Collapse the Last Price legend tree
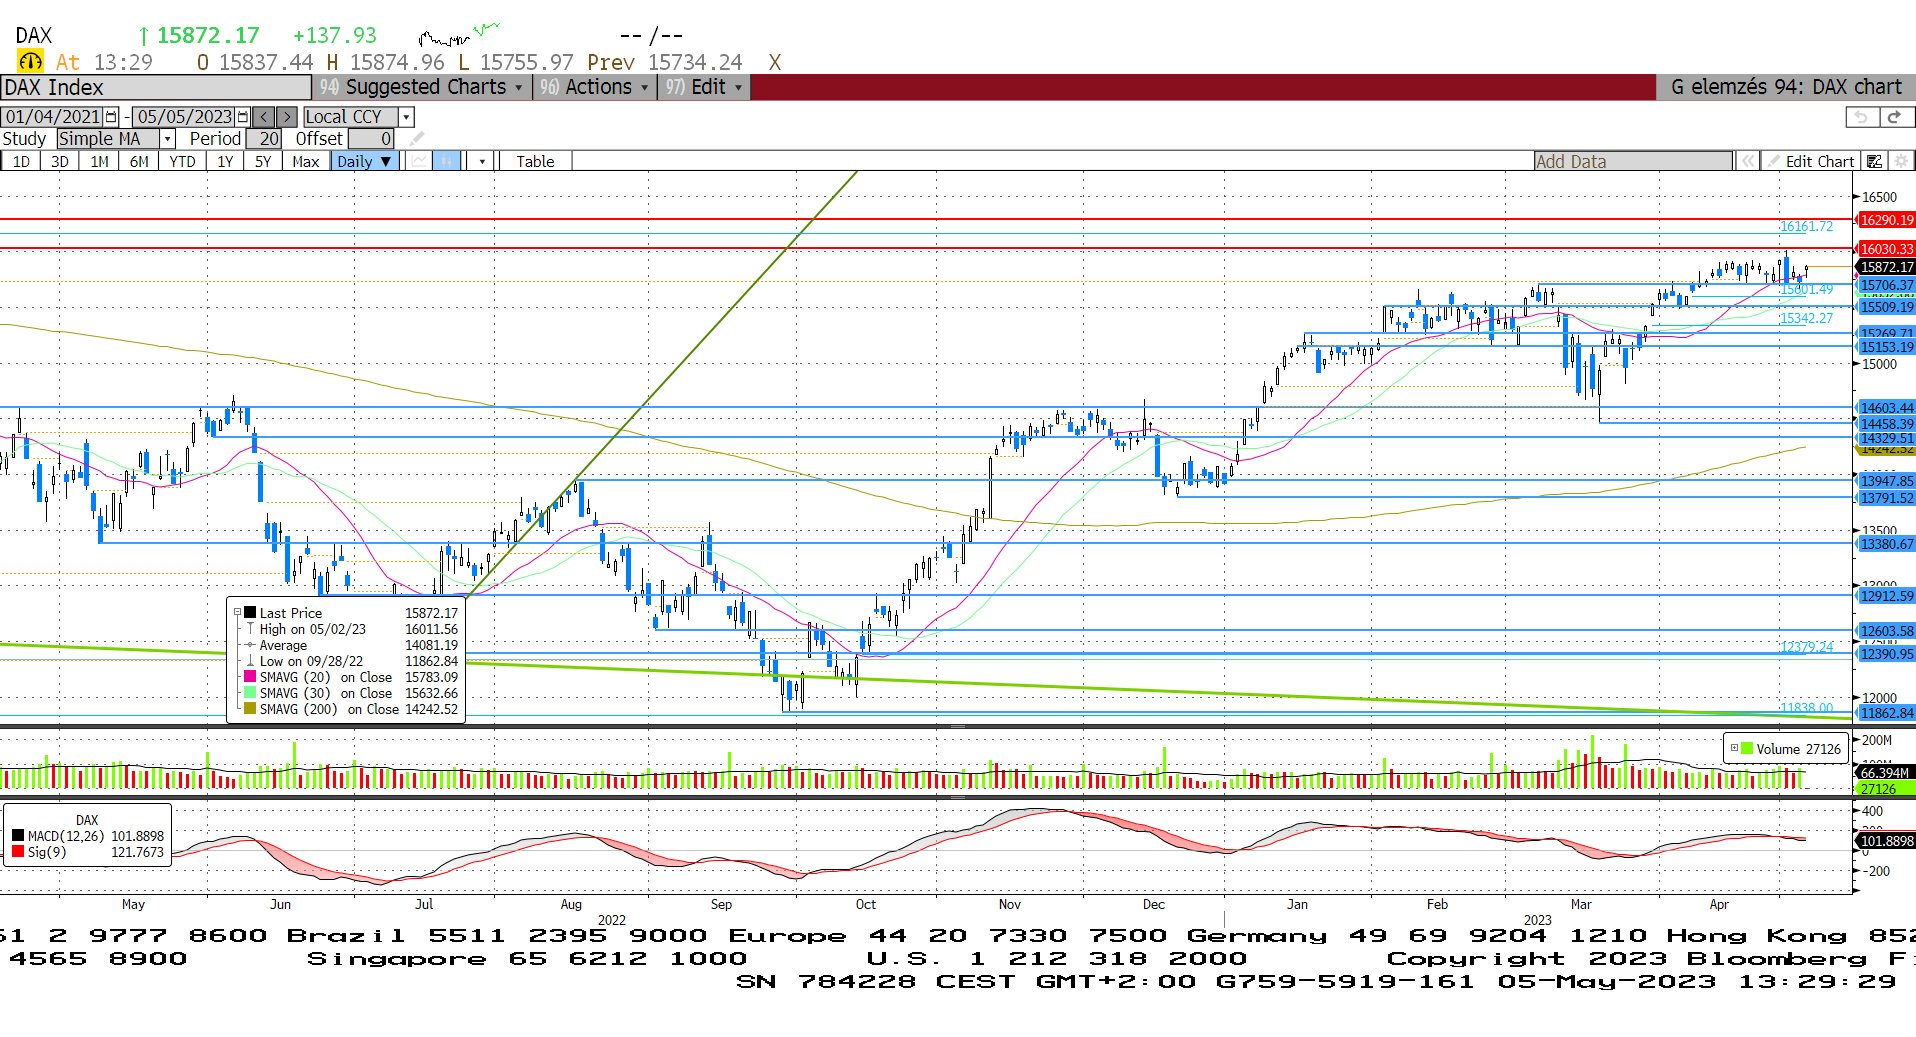 [x=237, y=612]
